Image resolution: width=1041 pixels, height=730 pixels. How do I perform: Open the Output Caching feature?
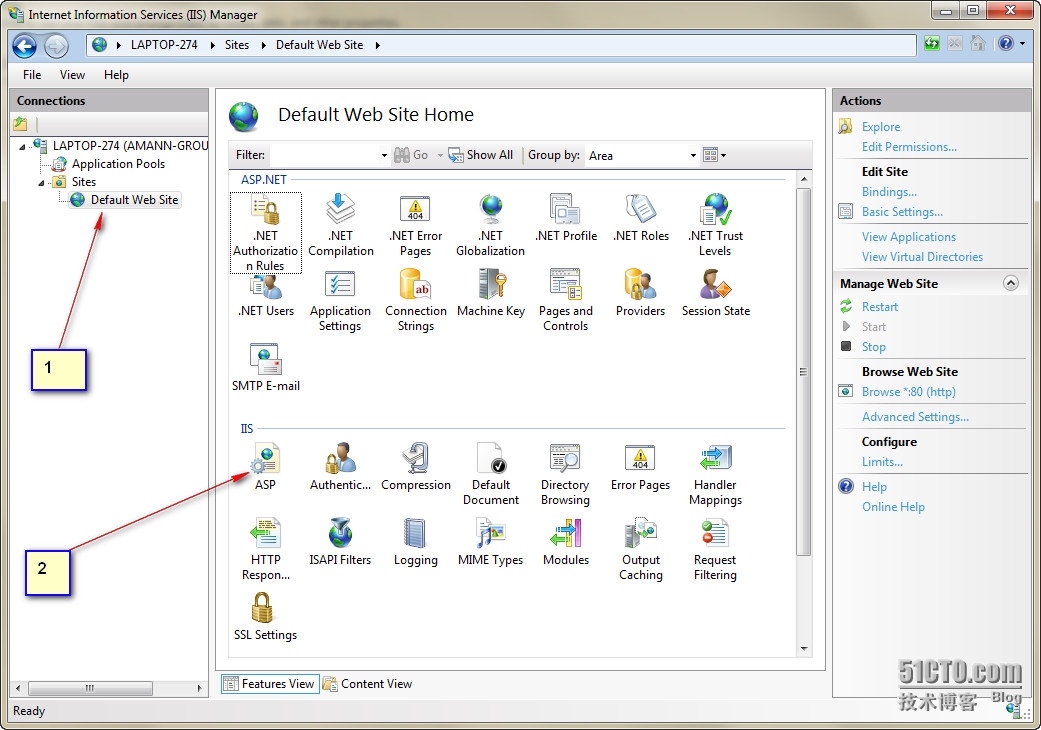641,549
